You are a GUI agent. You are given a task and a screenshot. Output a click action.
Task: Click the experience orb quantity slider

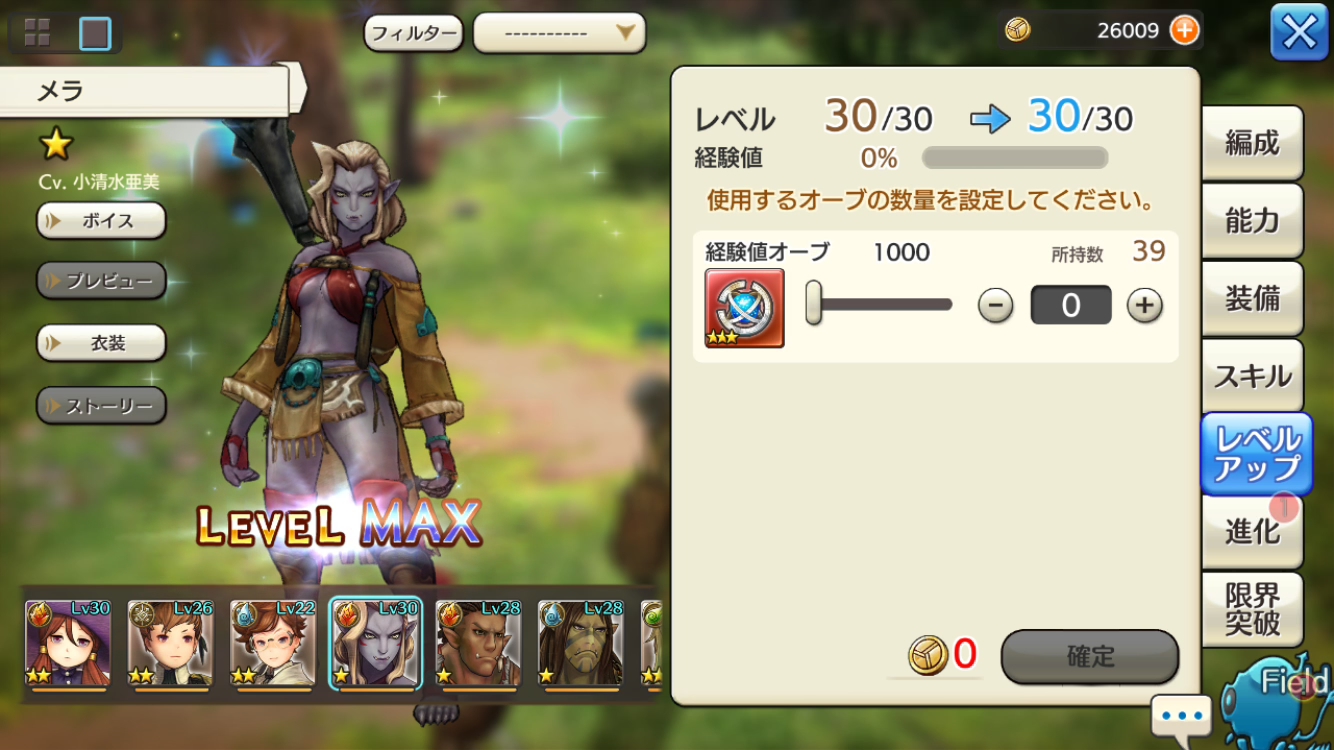[x=880, y=304]
